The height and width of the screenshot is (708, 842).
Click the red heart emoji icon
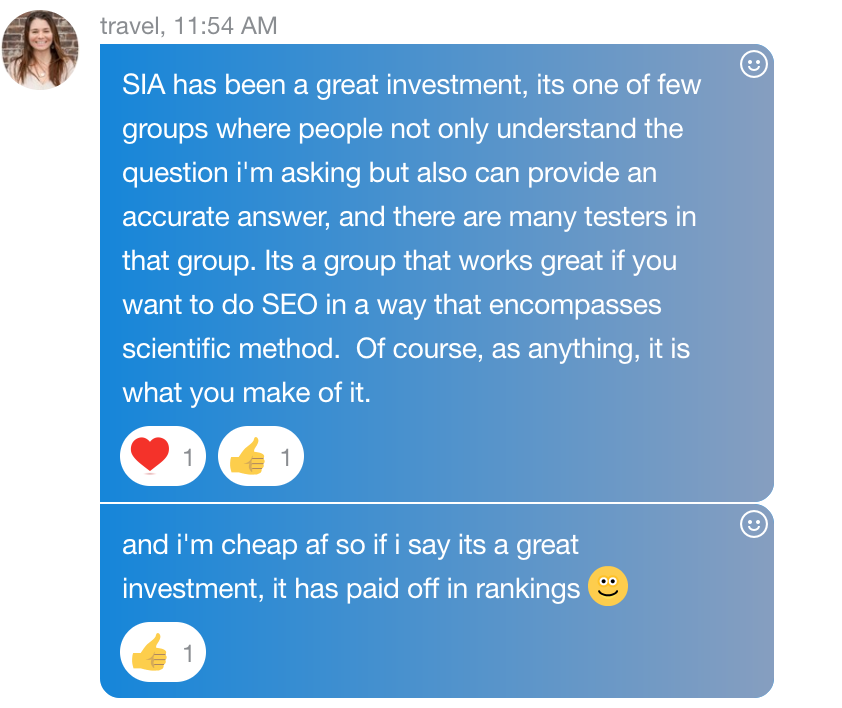point(150,457)
